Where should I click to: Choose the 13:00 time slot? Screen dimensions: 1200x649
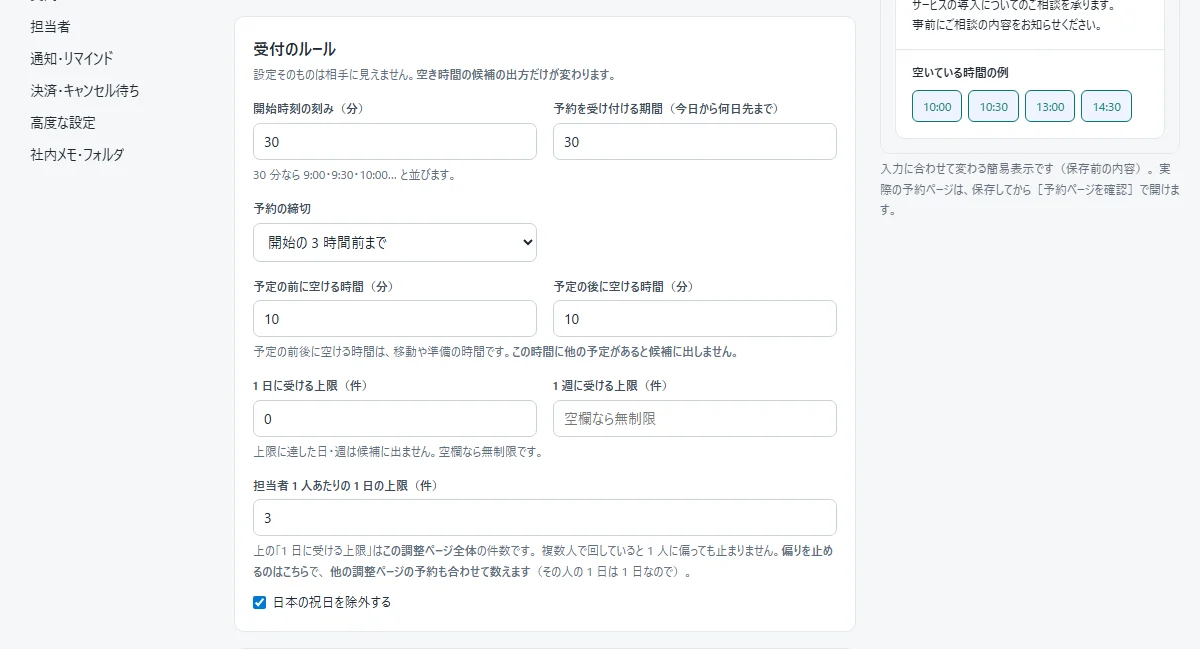pos(1050,106)
